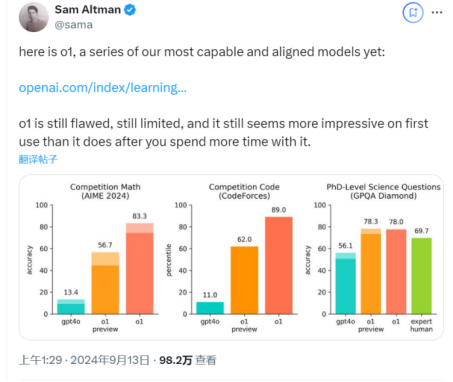Viewport: 453px width, 382px height.
Task: Click the teal gpt4o bar labeled 56.1
Action: pos(345,283)
